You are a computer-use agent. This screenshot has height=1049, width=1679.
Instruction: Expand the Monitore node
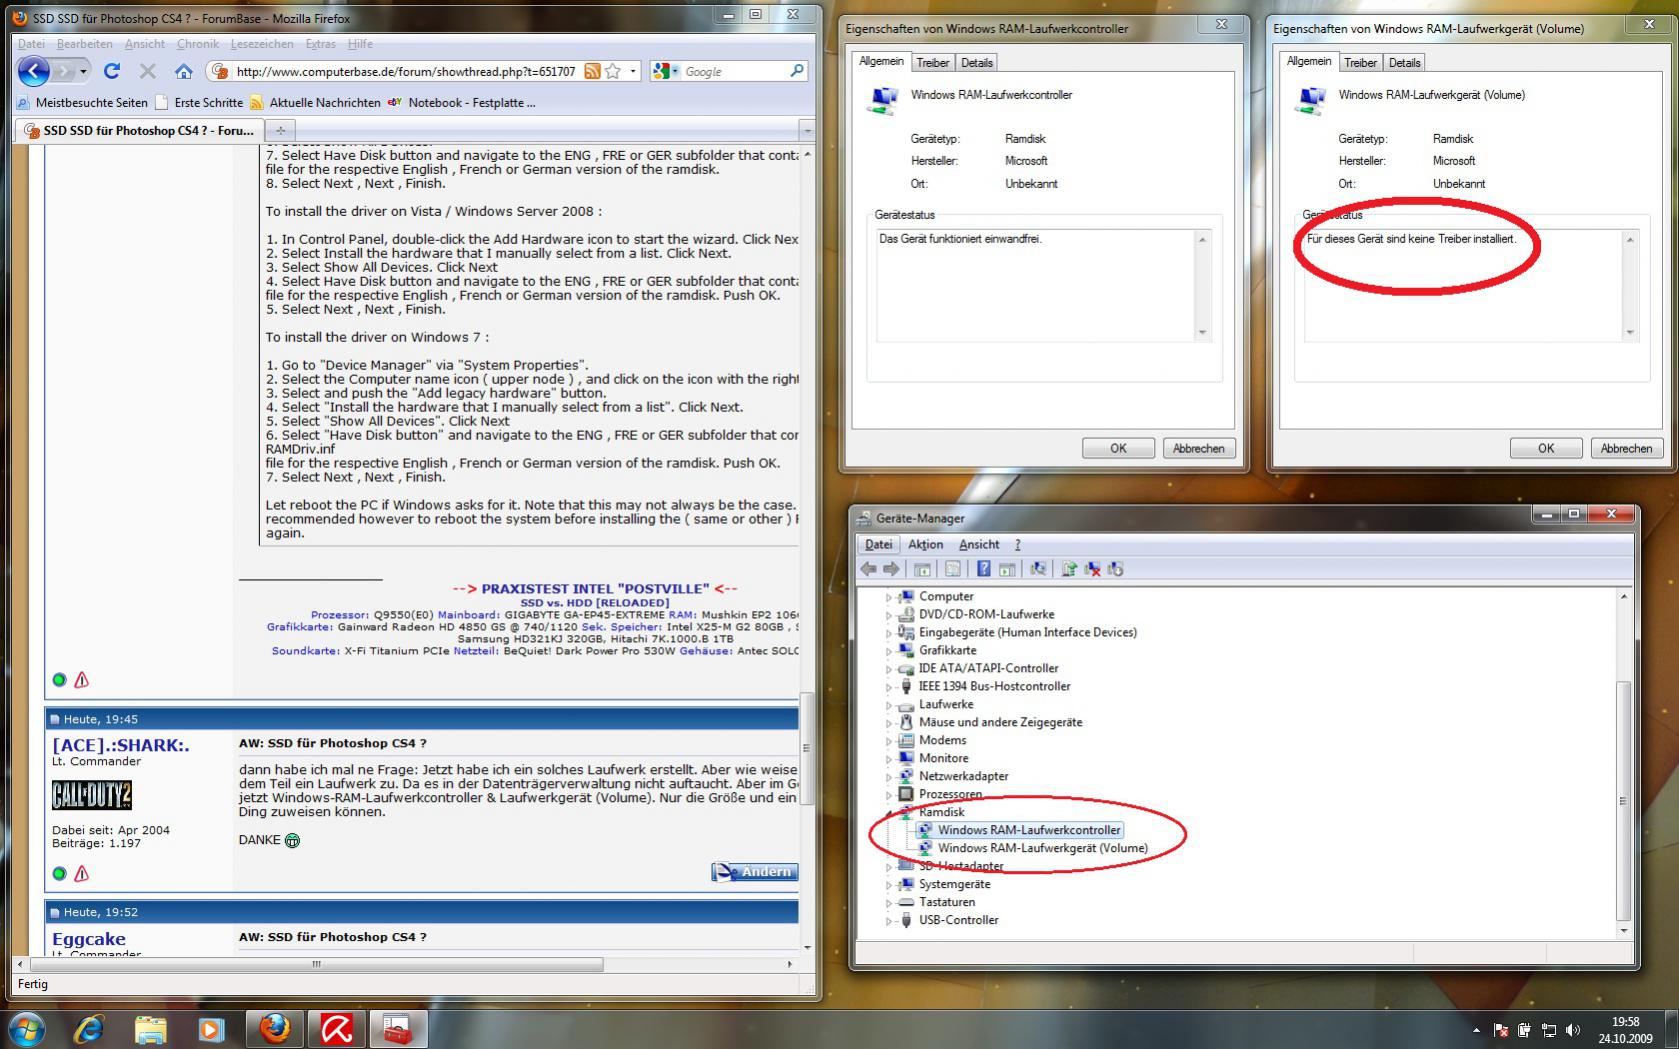click(x=888, y=759)
